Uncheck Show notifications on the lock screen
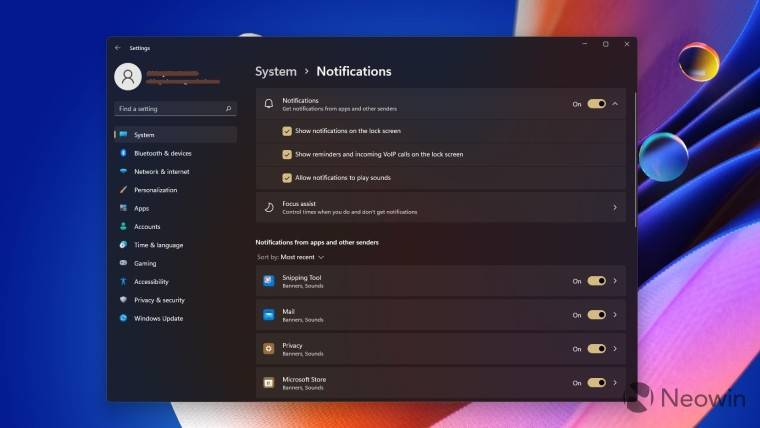 pyautogui.click(x=287, y=131)
